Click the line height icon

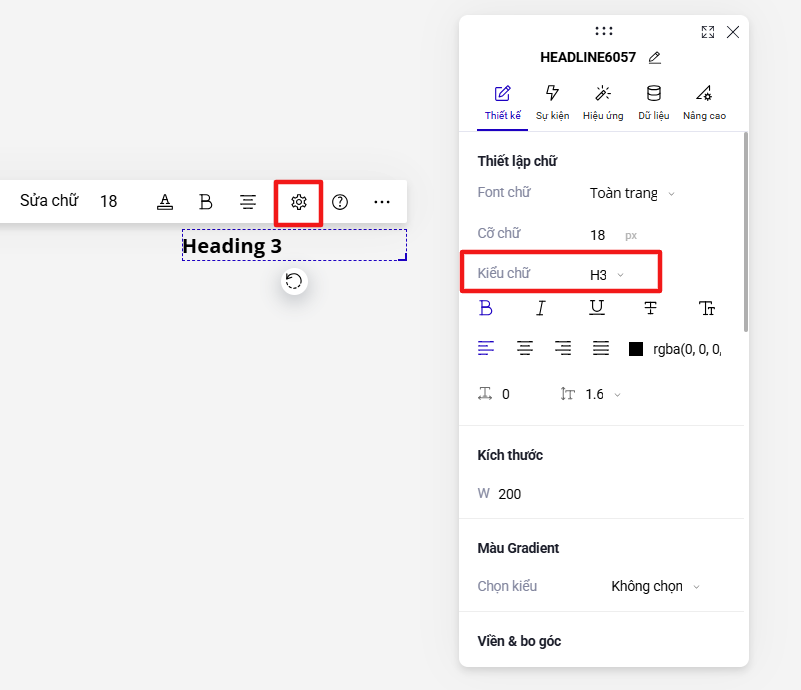[x=567, y=394]
